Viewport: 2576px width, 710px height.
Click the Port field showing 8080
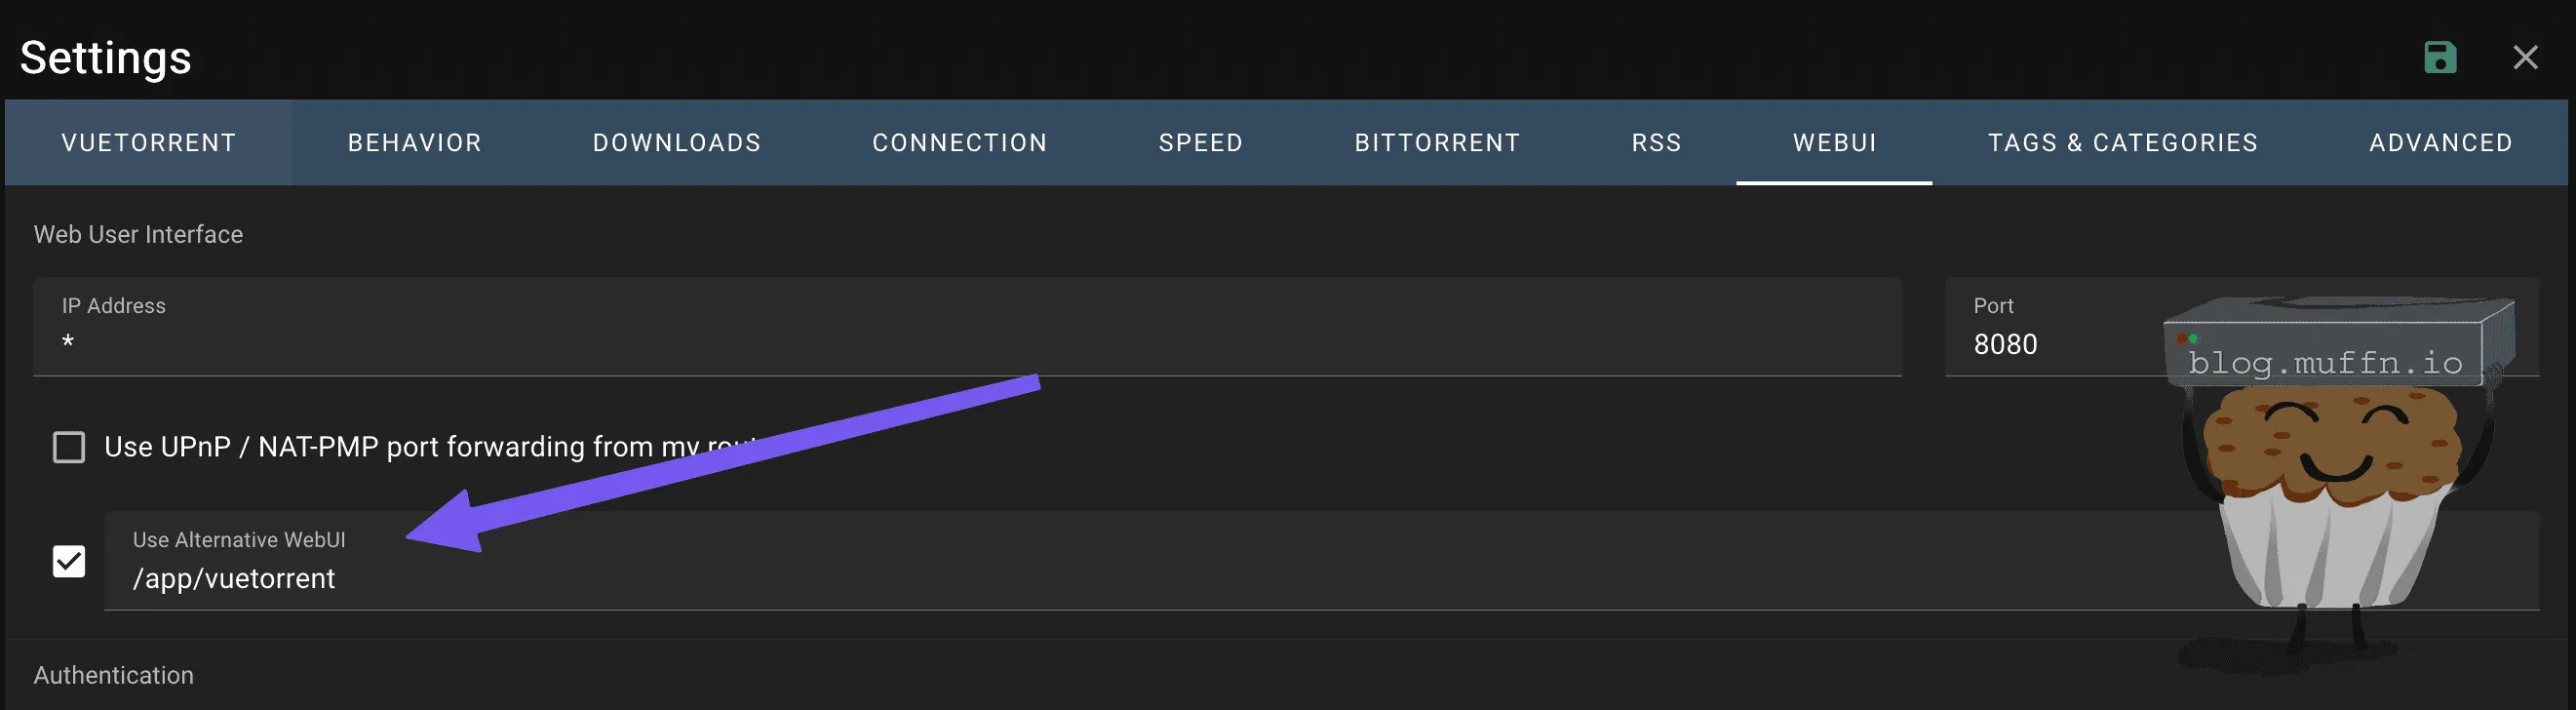2050,344
